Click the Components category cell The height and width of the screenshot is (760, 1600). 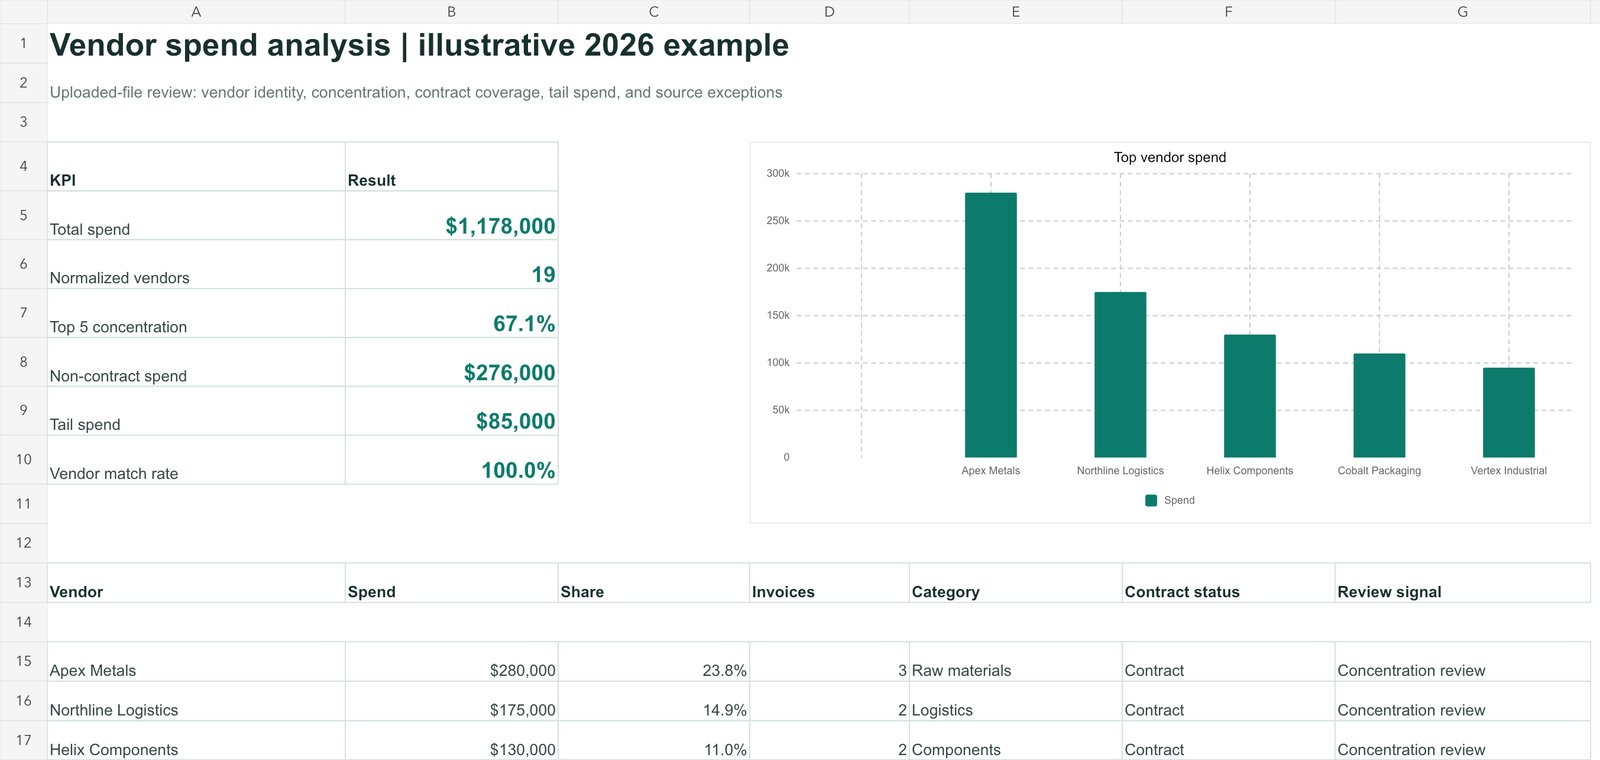(x=1016, y=740)
